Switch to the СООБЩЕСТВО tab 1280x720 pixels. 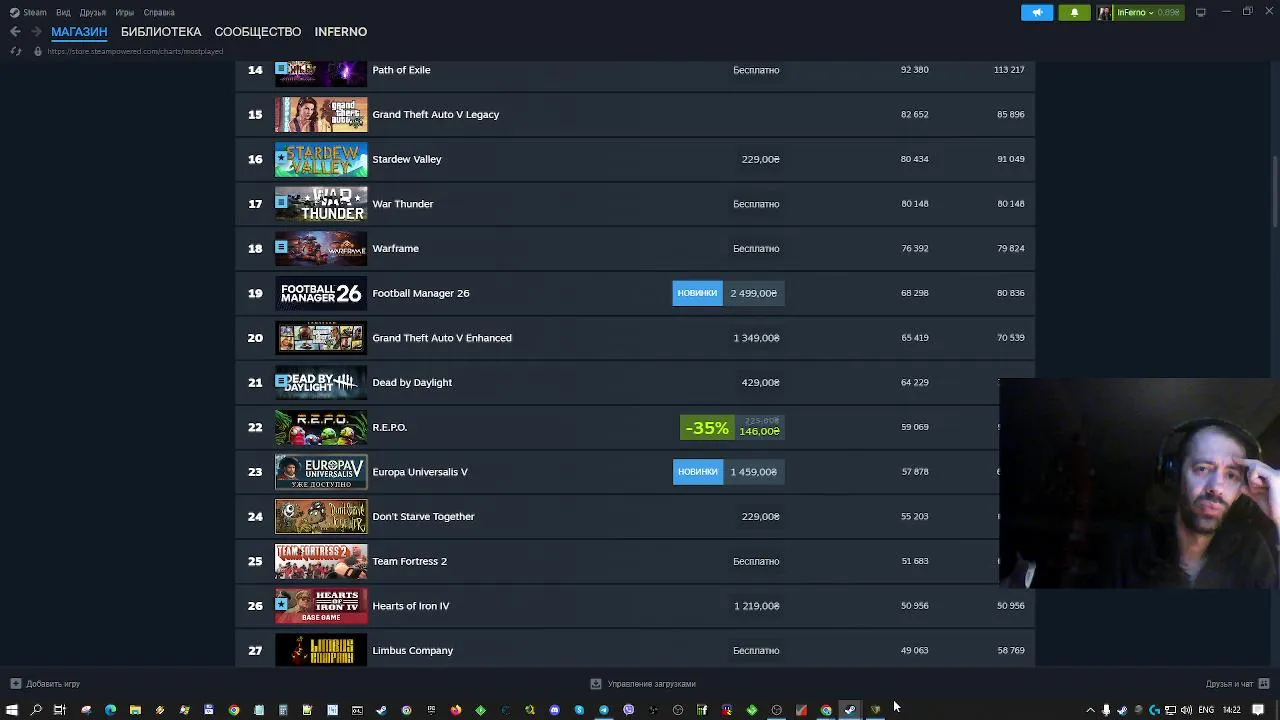coord(257,32)
